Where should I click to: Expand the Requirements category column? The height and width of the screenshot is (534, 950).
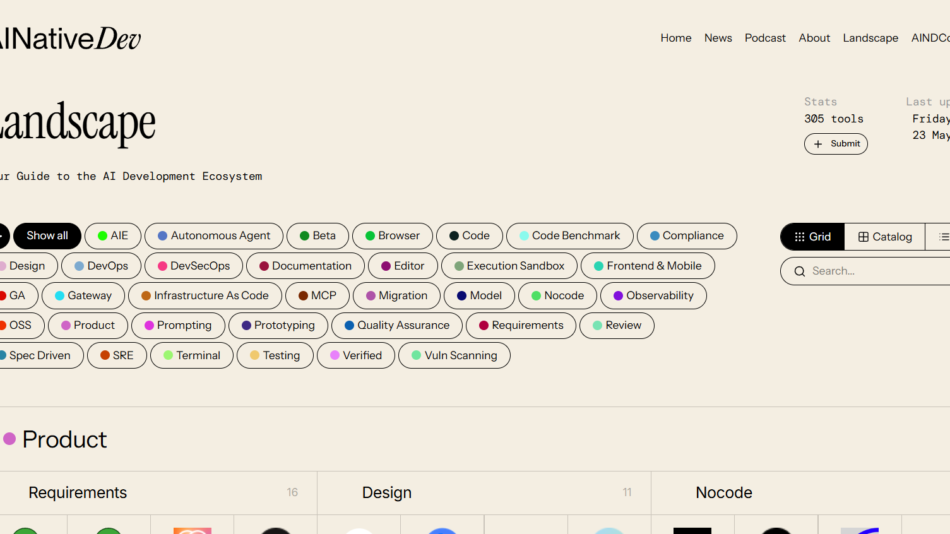pyautogui.click(x=78, y=493)
